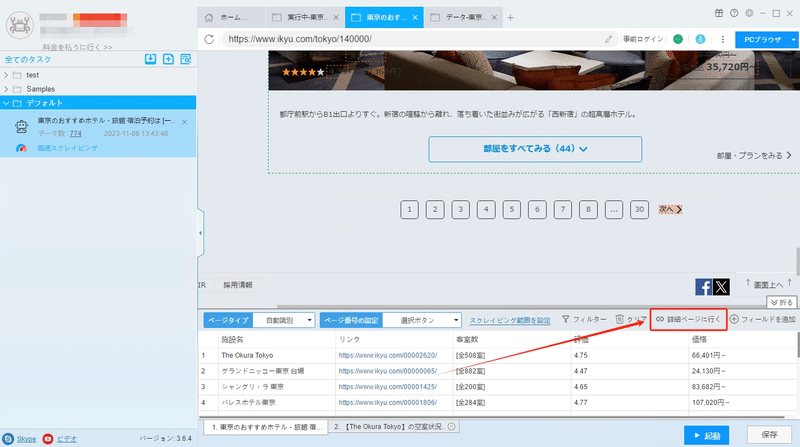Click the new task plus icon in sidebar
Screen dimensions: 800x447
pyautogui.click(x=168, y=59)
